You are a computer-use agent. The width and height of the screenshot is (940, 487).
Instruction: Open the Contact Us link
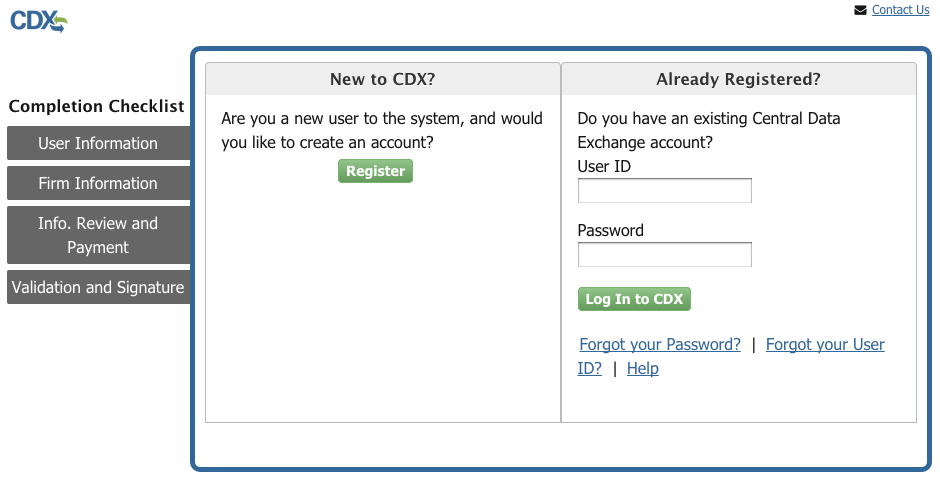coord(900,10)
